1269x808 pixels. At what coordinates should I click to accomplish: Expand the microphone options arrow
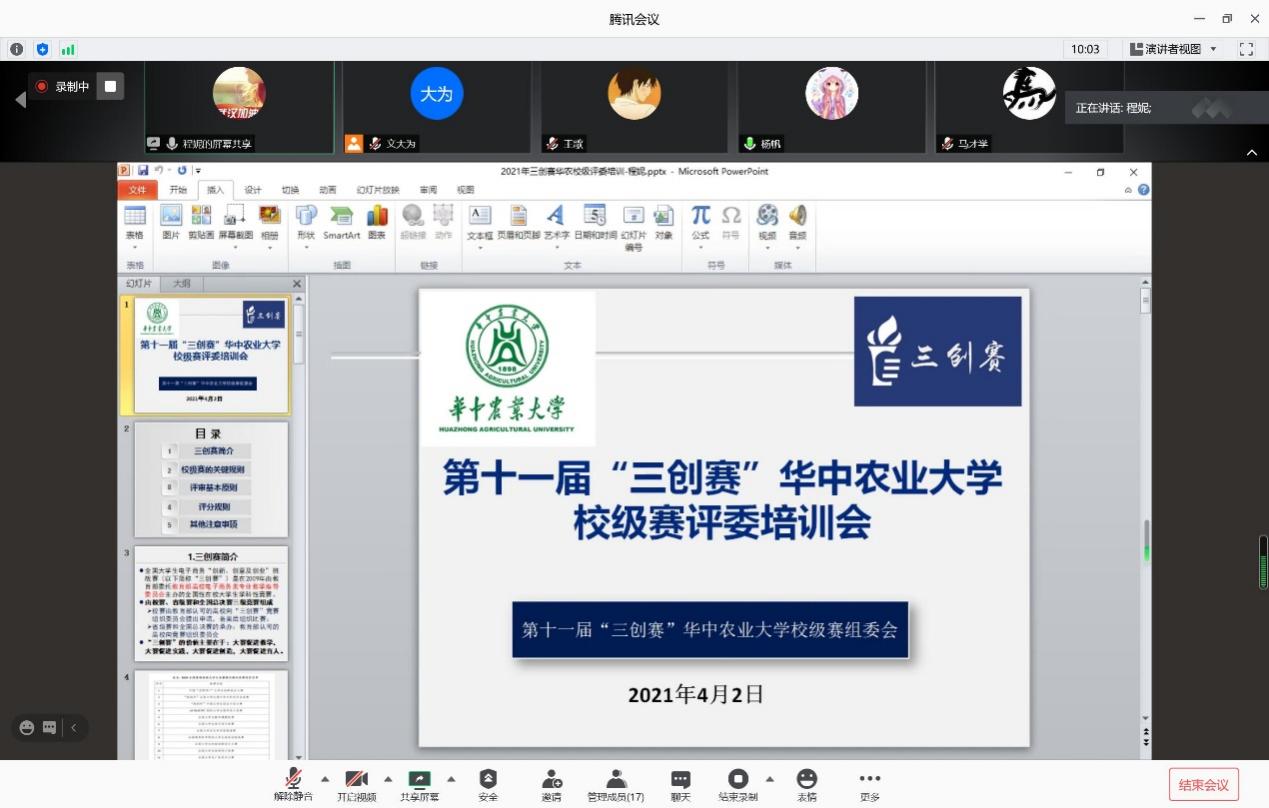click(324, 779)
